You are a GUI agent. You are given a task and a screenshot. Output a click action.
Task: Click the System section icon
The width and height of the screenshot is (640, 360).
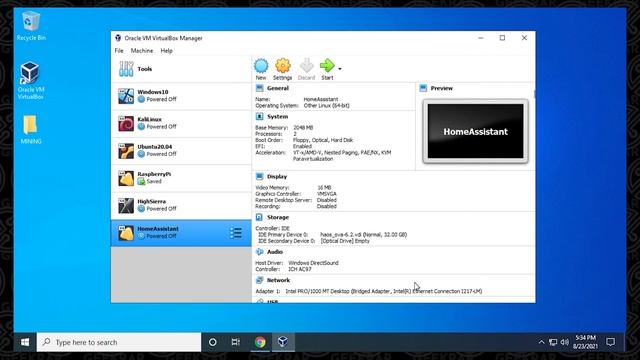(x=260, y=117)
